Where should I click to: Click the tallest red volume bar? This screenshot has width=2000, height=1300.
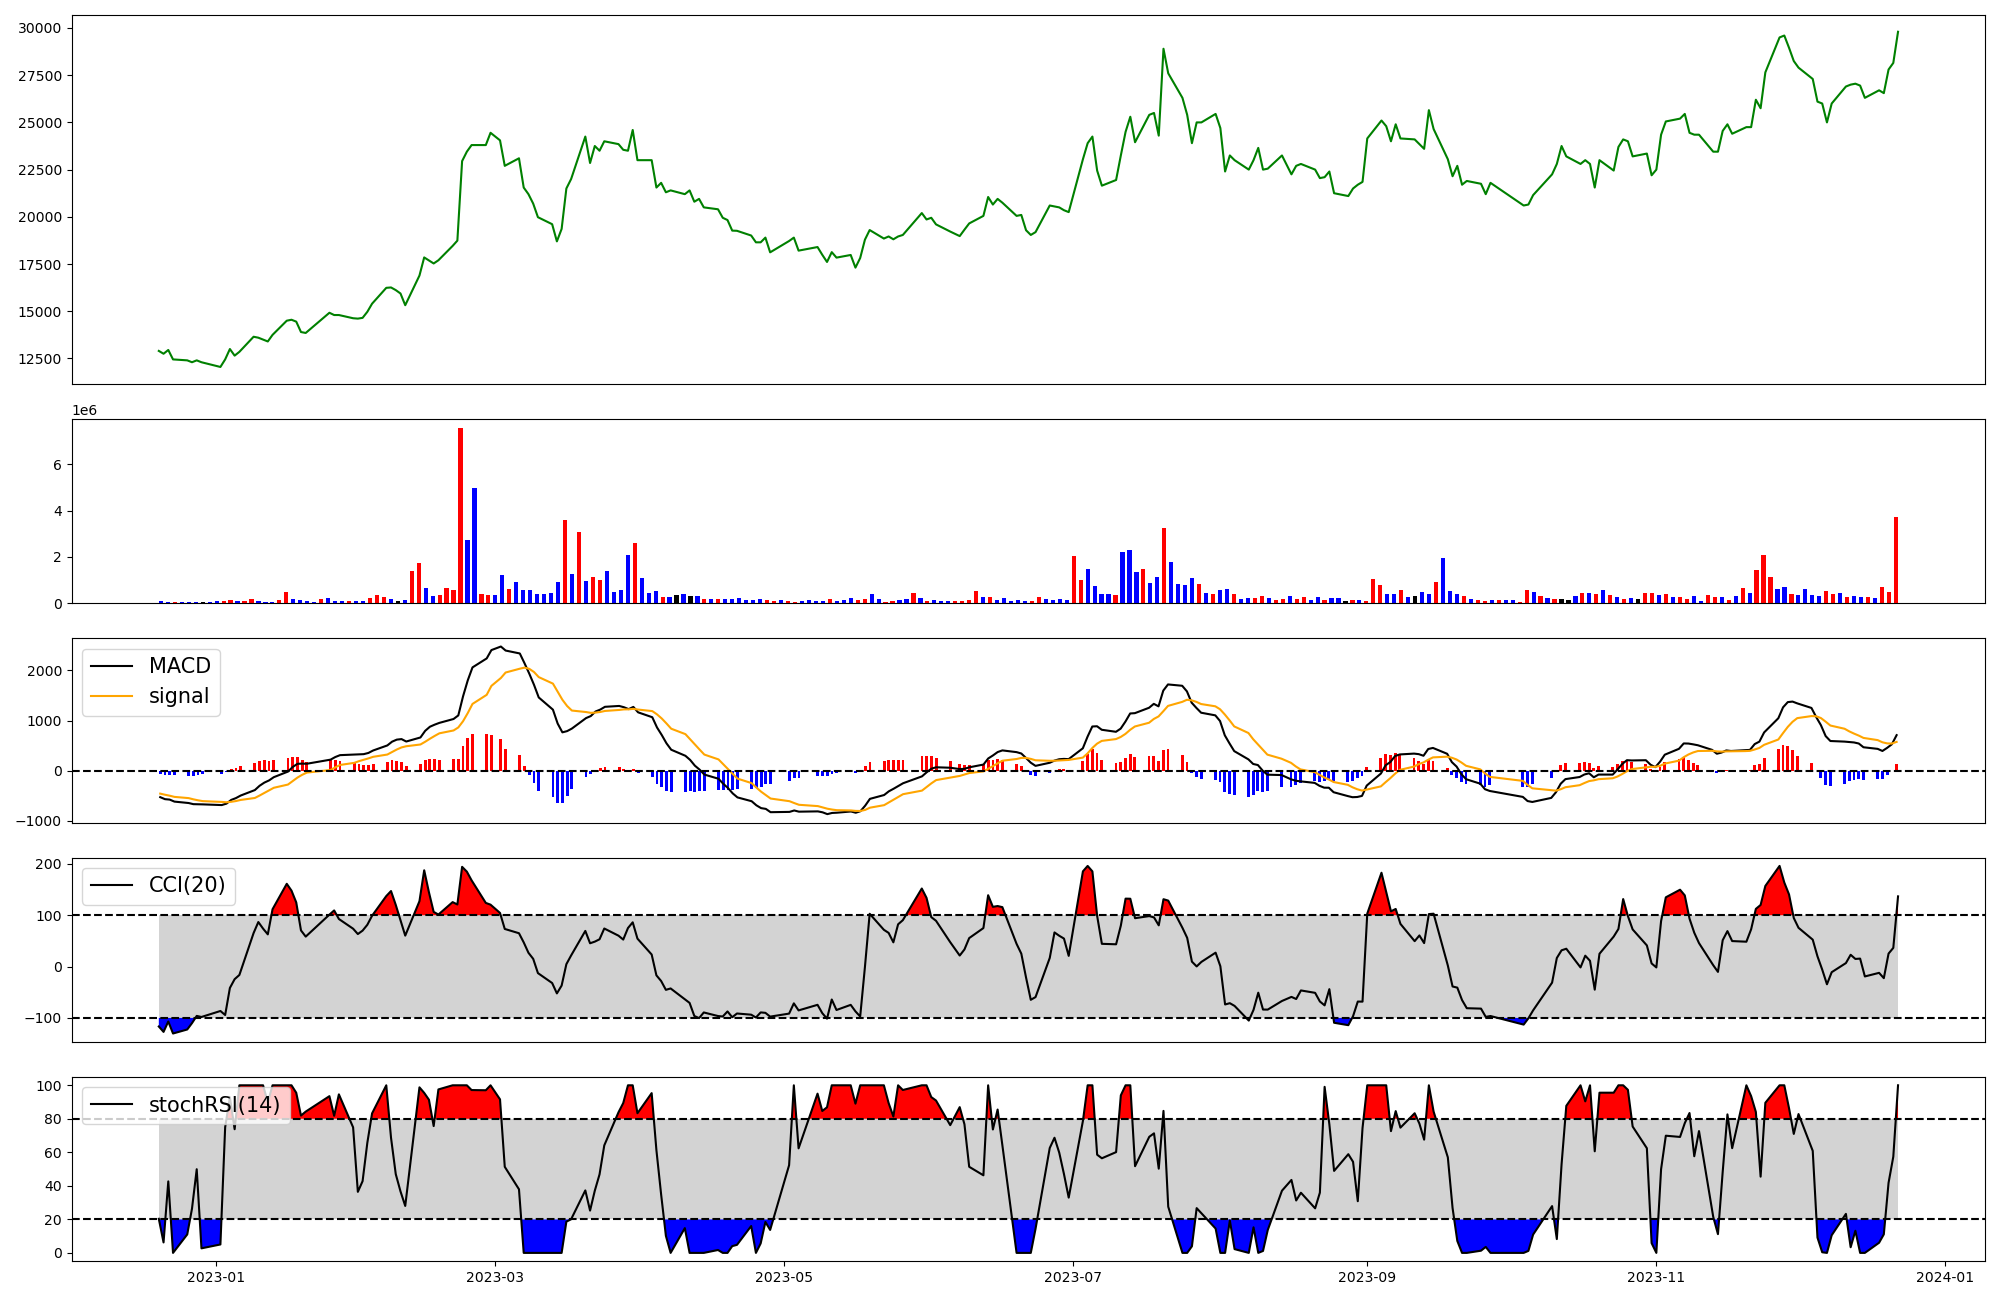[460, 515]
